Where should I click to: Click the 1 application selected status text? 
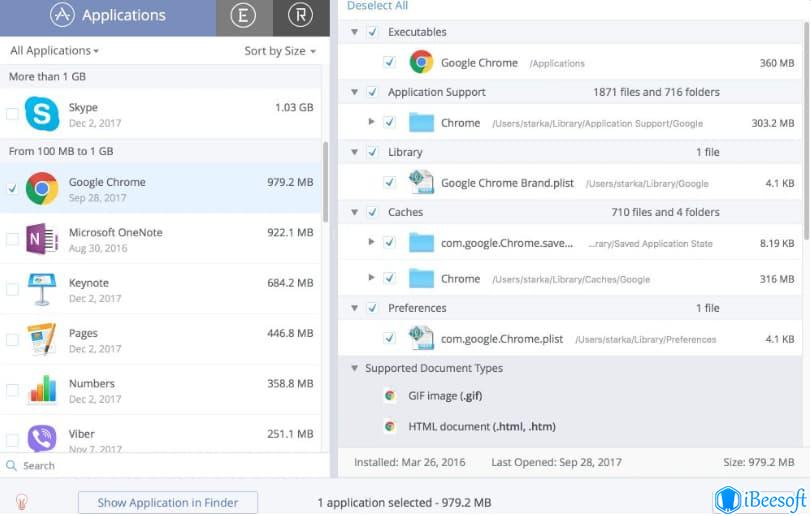point(404,503)
